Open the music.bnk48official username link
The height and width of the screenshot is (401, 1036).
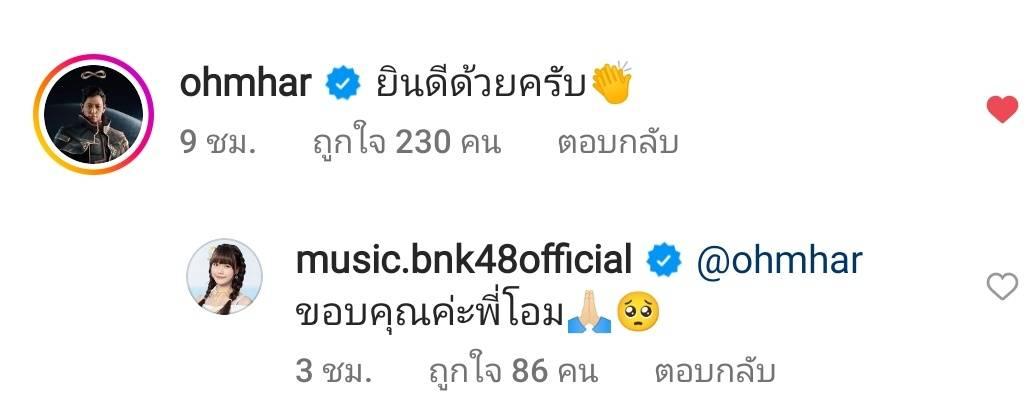point(464,260)
